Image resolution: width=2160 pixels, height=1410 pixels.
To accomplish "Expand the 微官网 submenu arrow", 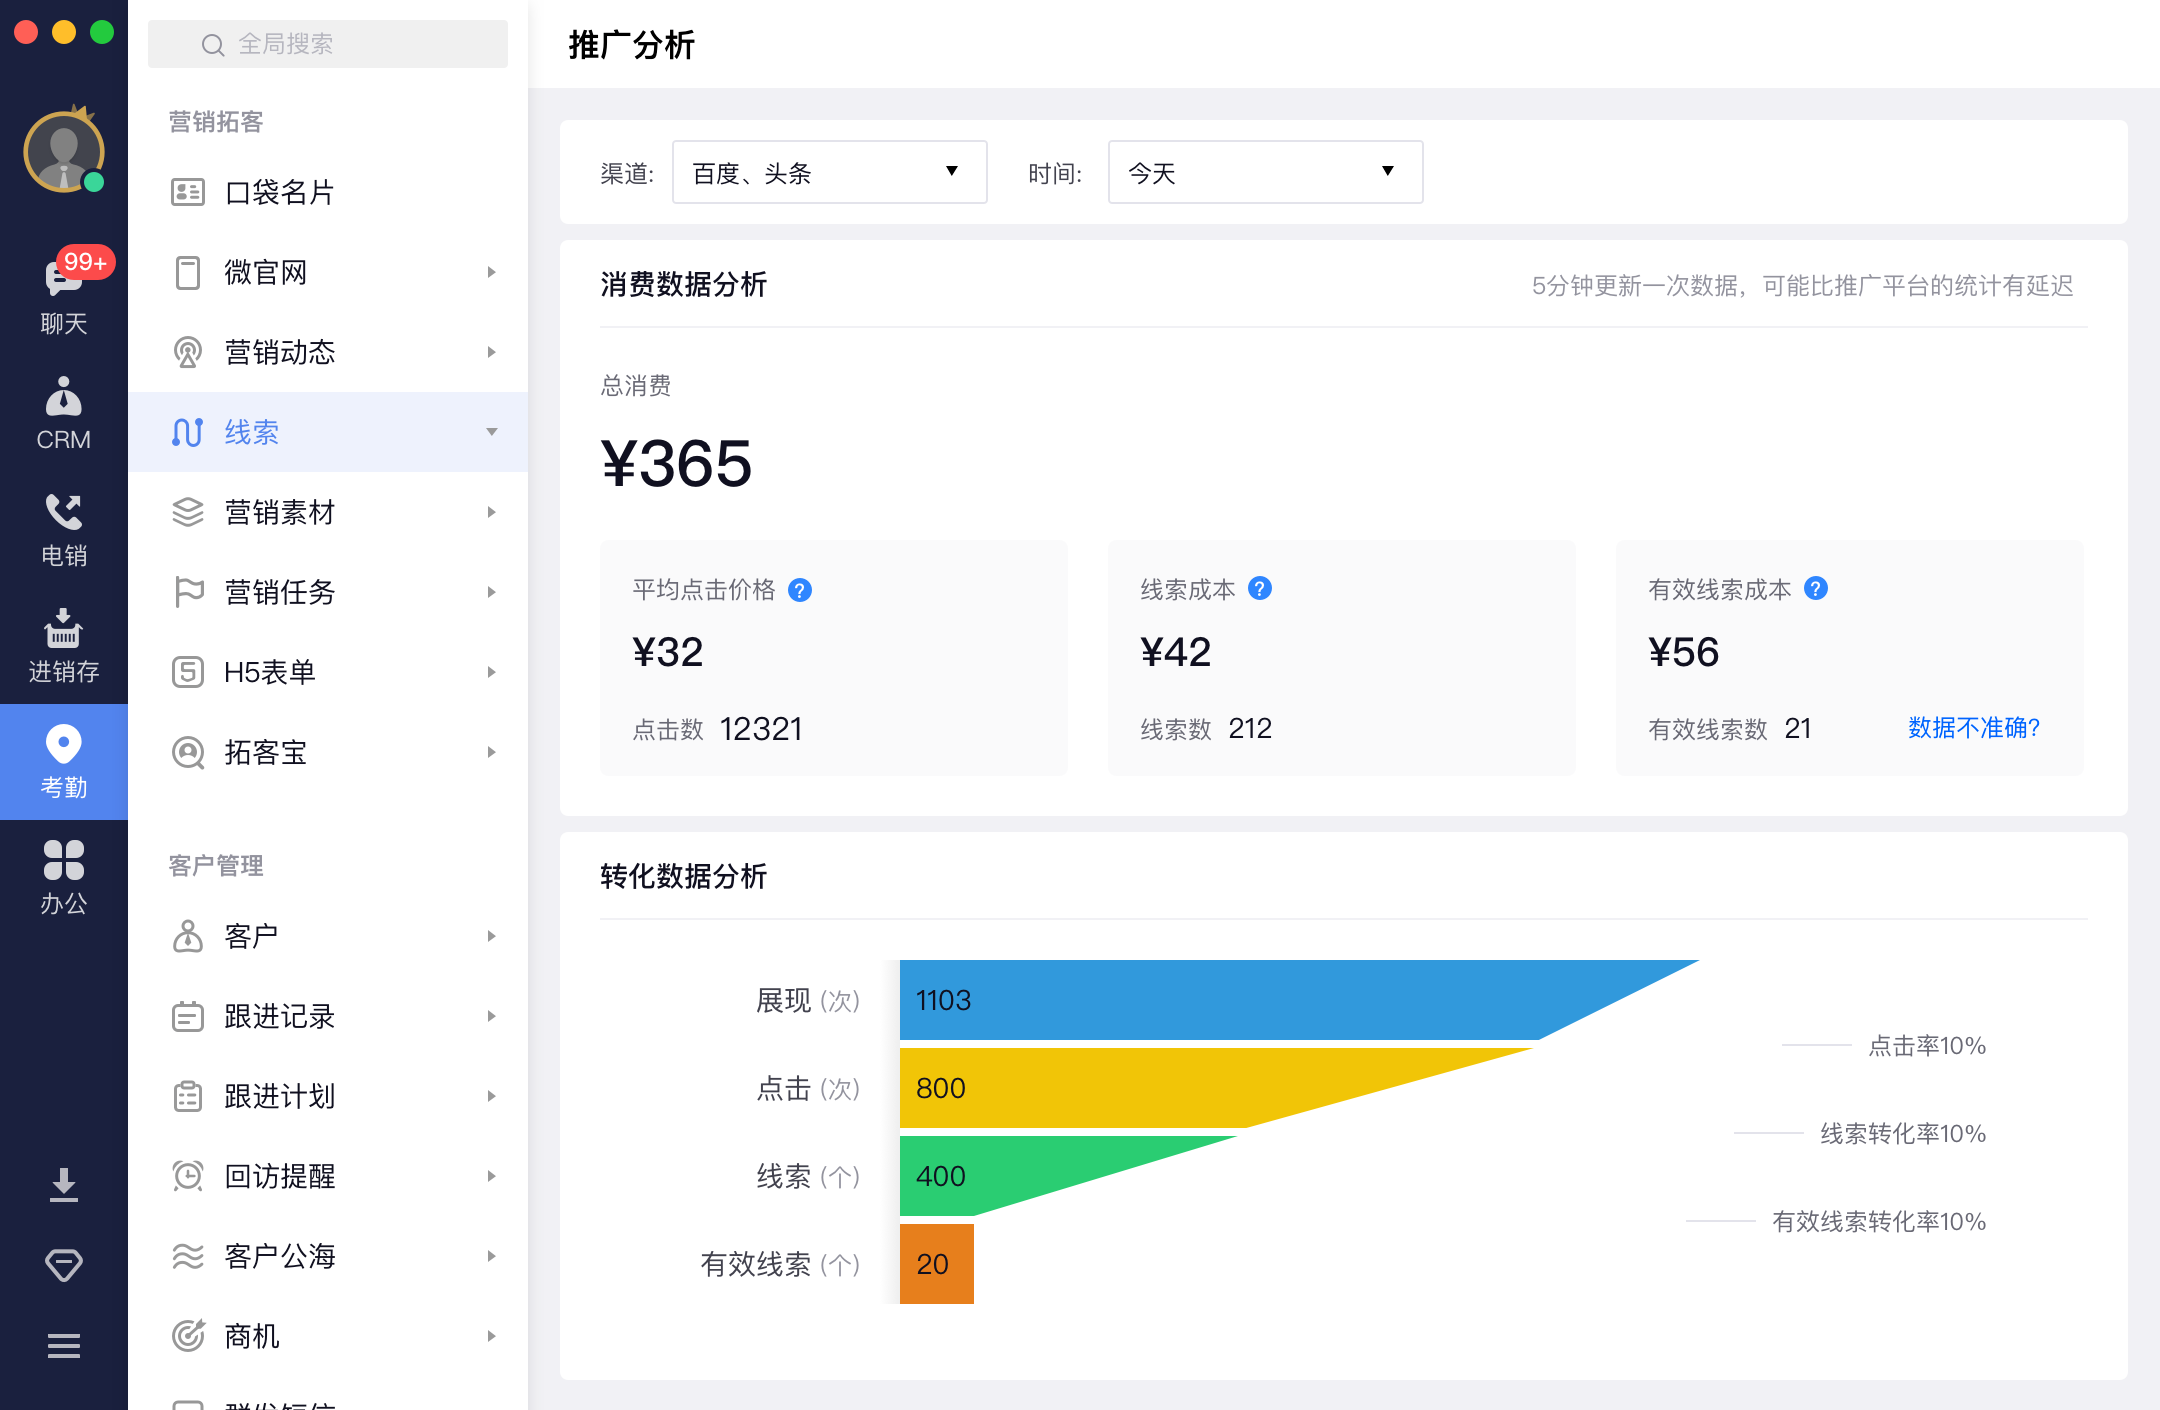I will coord(491,272).
